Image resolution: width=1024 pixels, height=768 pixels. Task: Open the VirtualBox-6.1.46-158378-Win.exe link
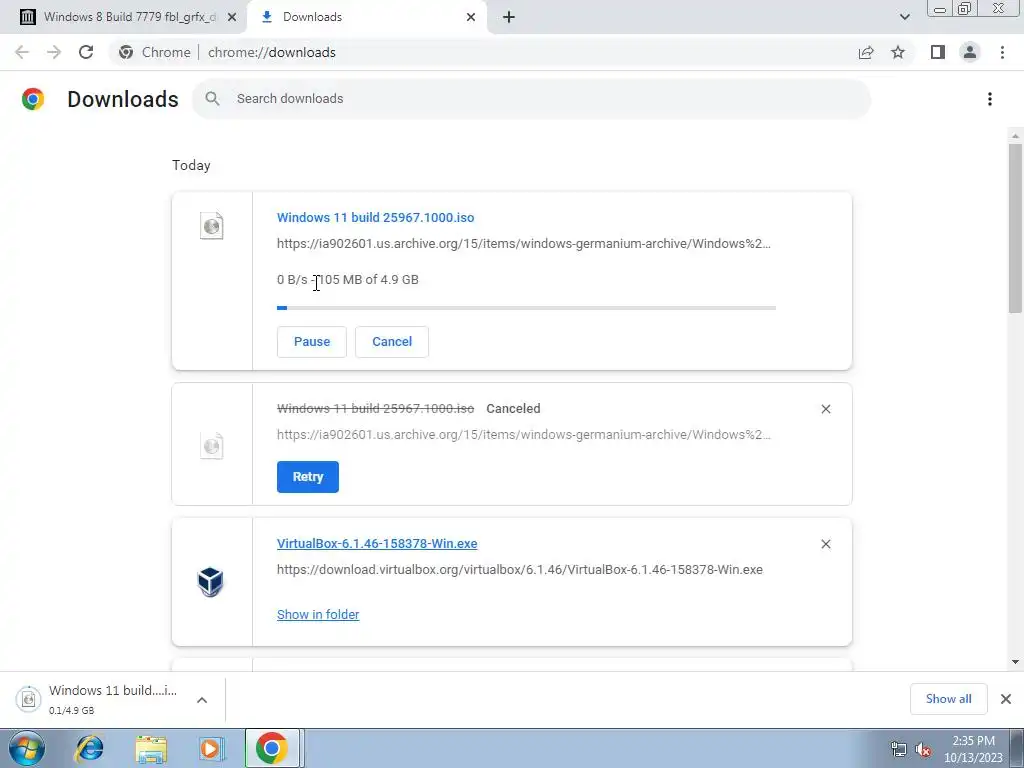point(377,543)
